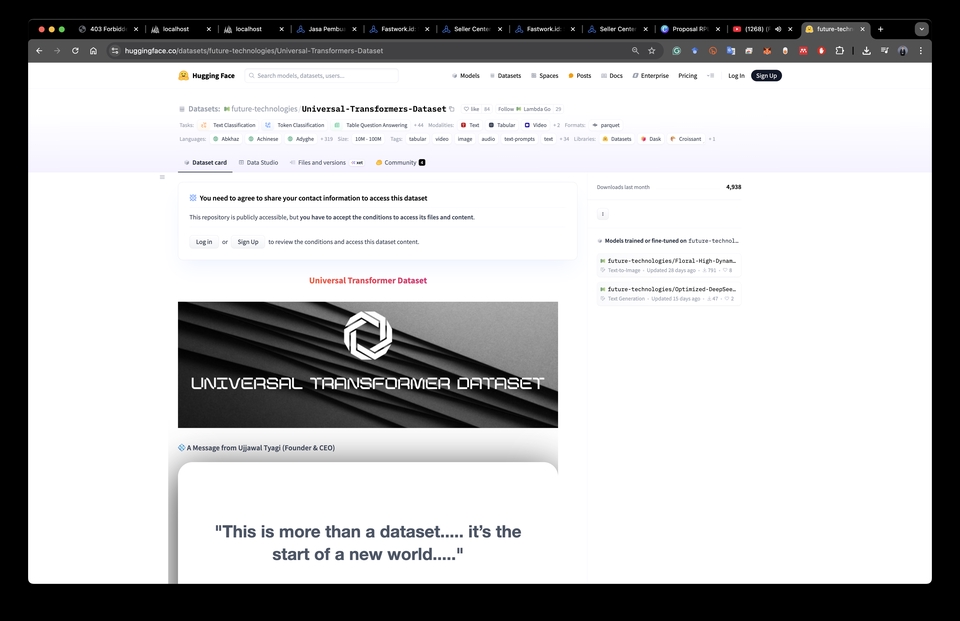
Task: Copy dataset name with the copy icon
Action: pos(452,109)
